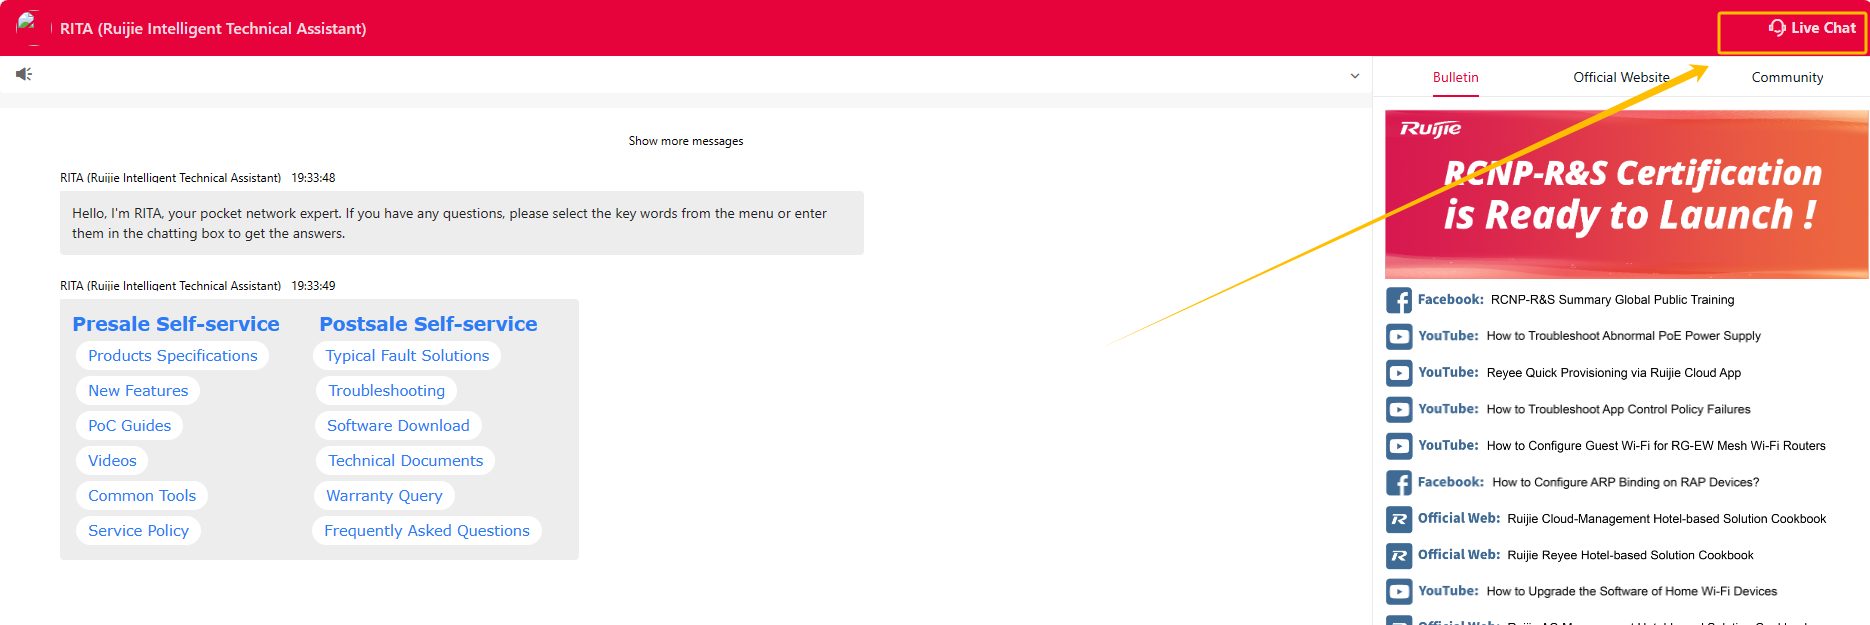Select Software Download option
This screenshot has width=1870, height=625.
[398, 426]
